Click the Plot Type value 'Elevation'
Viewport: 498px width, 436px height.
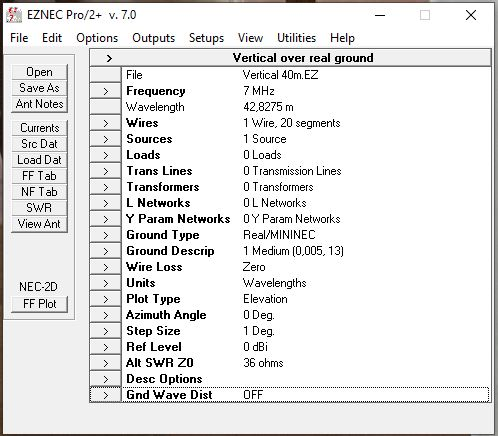coord(265,299)
